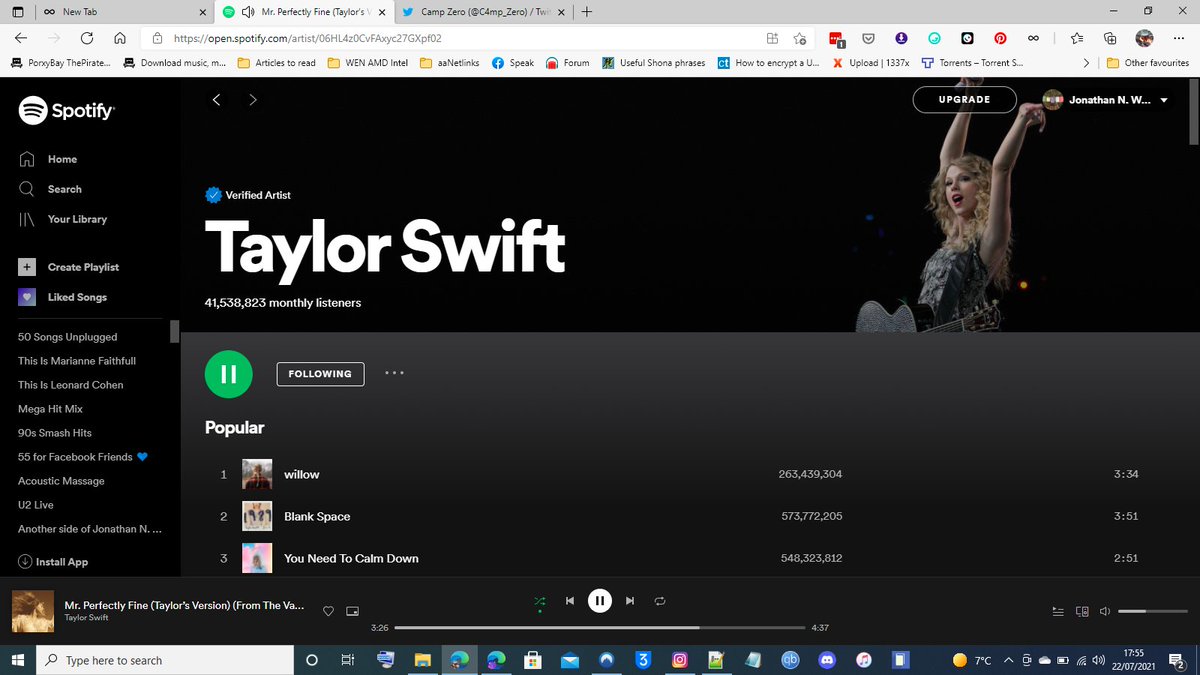Play the song willow
The width and height of the screenshot is (1200, 675).
tap(302, 474)
